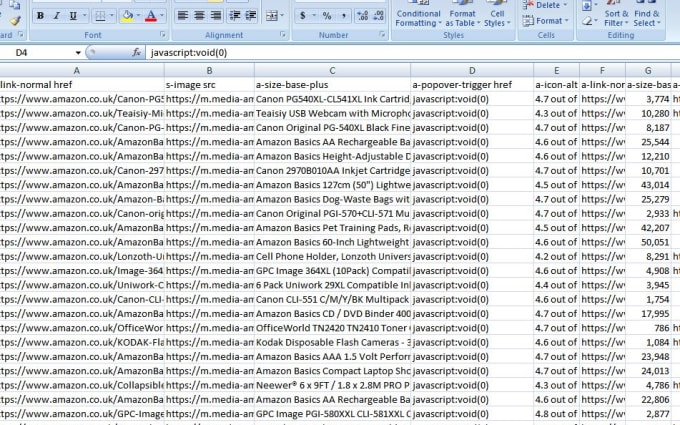Open borders dropdown arrow
The image size is (680, 425).
coord(111,16)
